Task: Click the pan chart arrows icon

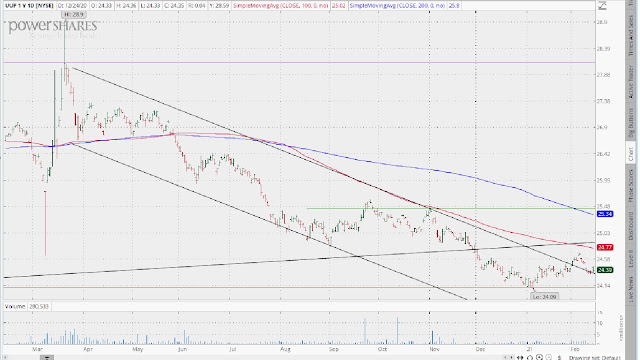Action: 520,358
